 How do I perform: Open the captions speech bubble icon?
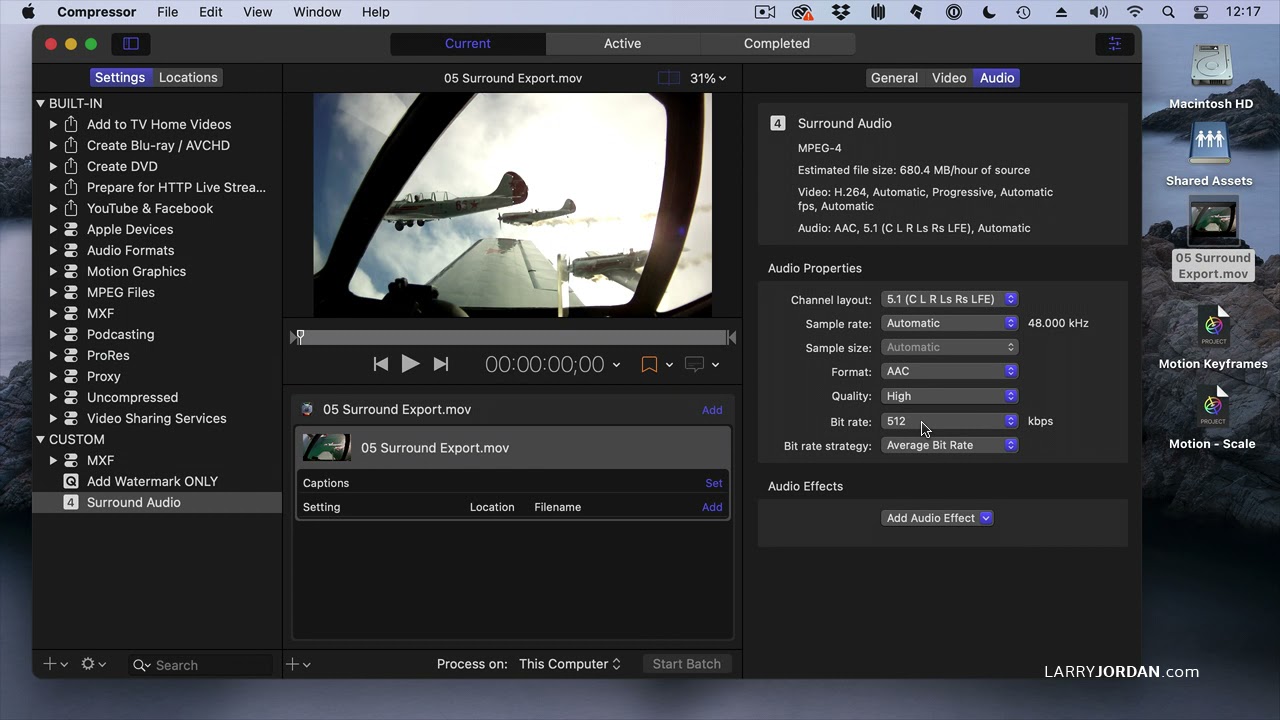(x=695, y=364)
